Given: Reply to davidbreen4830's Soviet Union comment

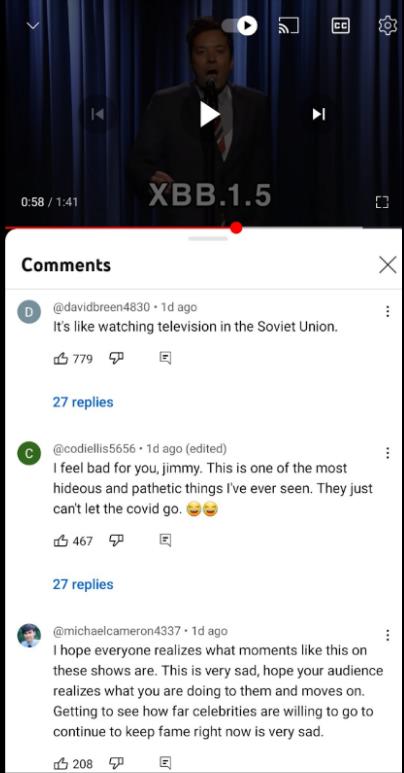Looking at the screenshot, I should click(x=165, y=358).
